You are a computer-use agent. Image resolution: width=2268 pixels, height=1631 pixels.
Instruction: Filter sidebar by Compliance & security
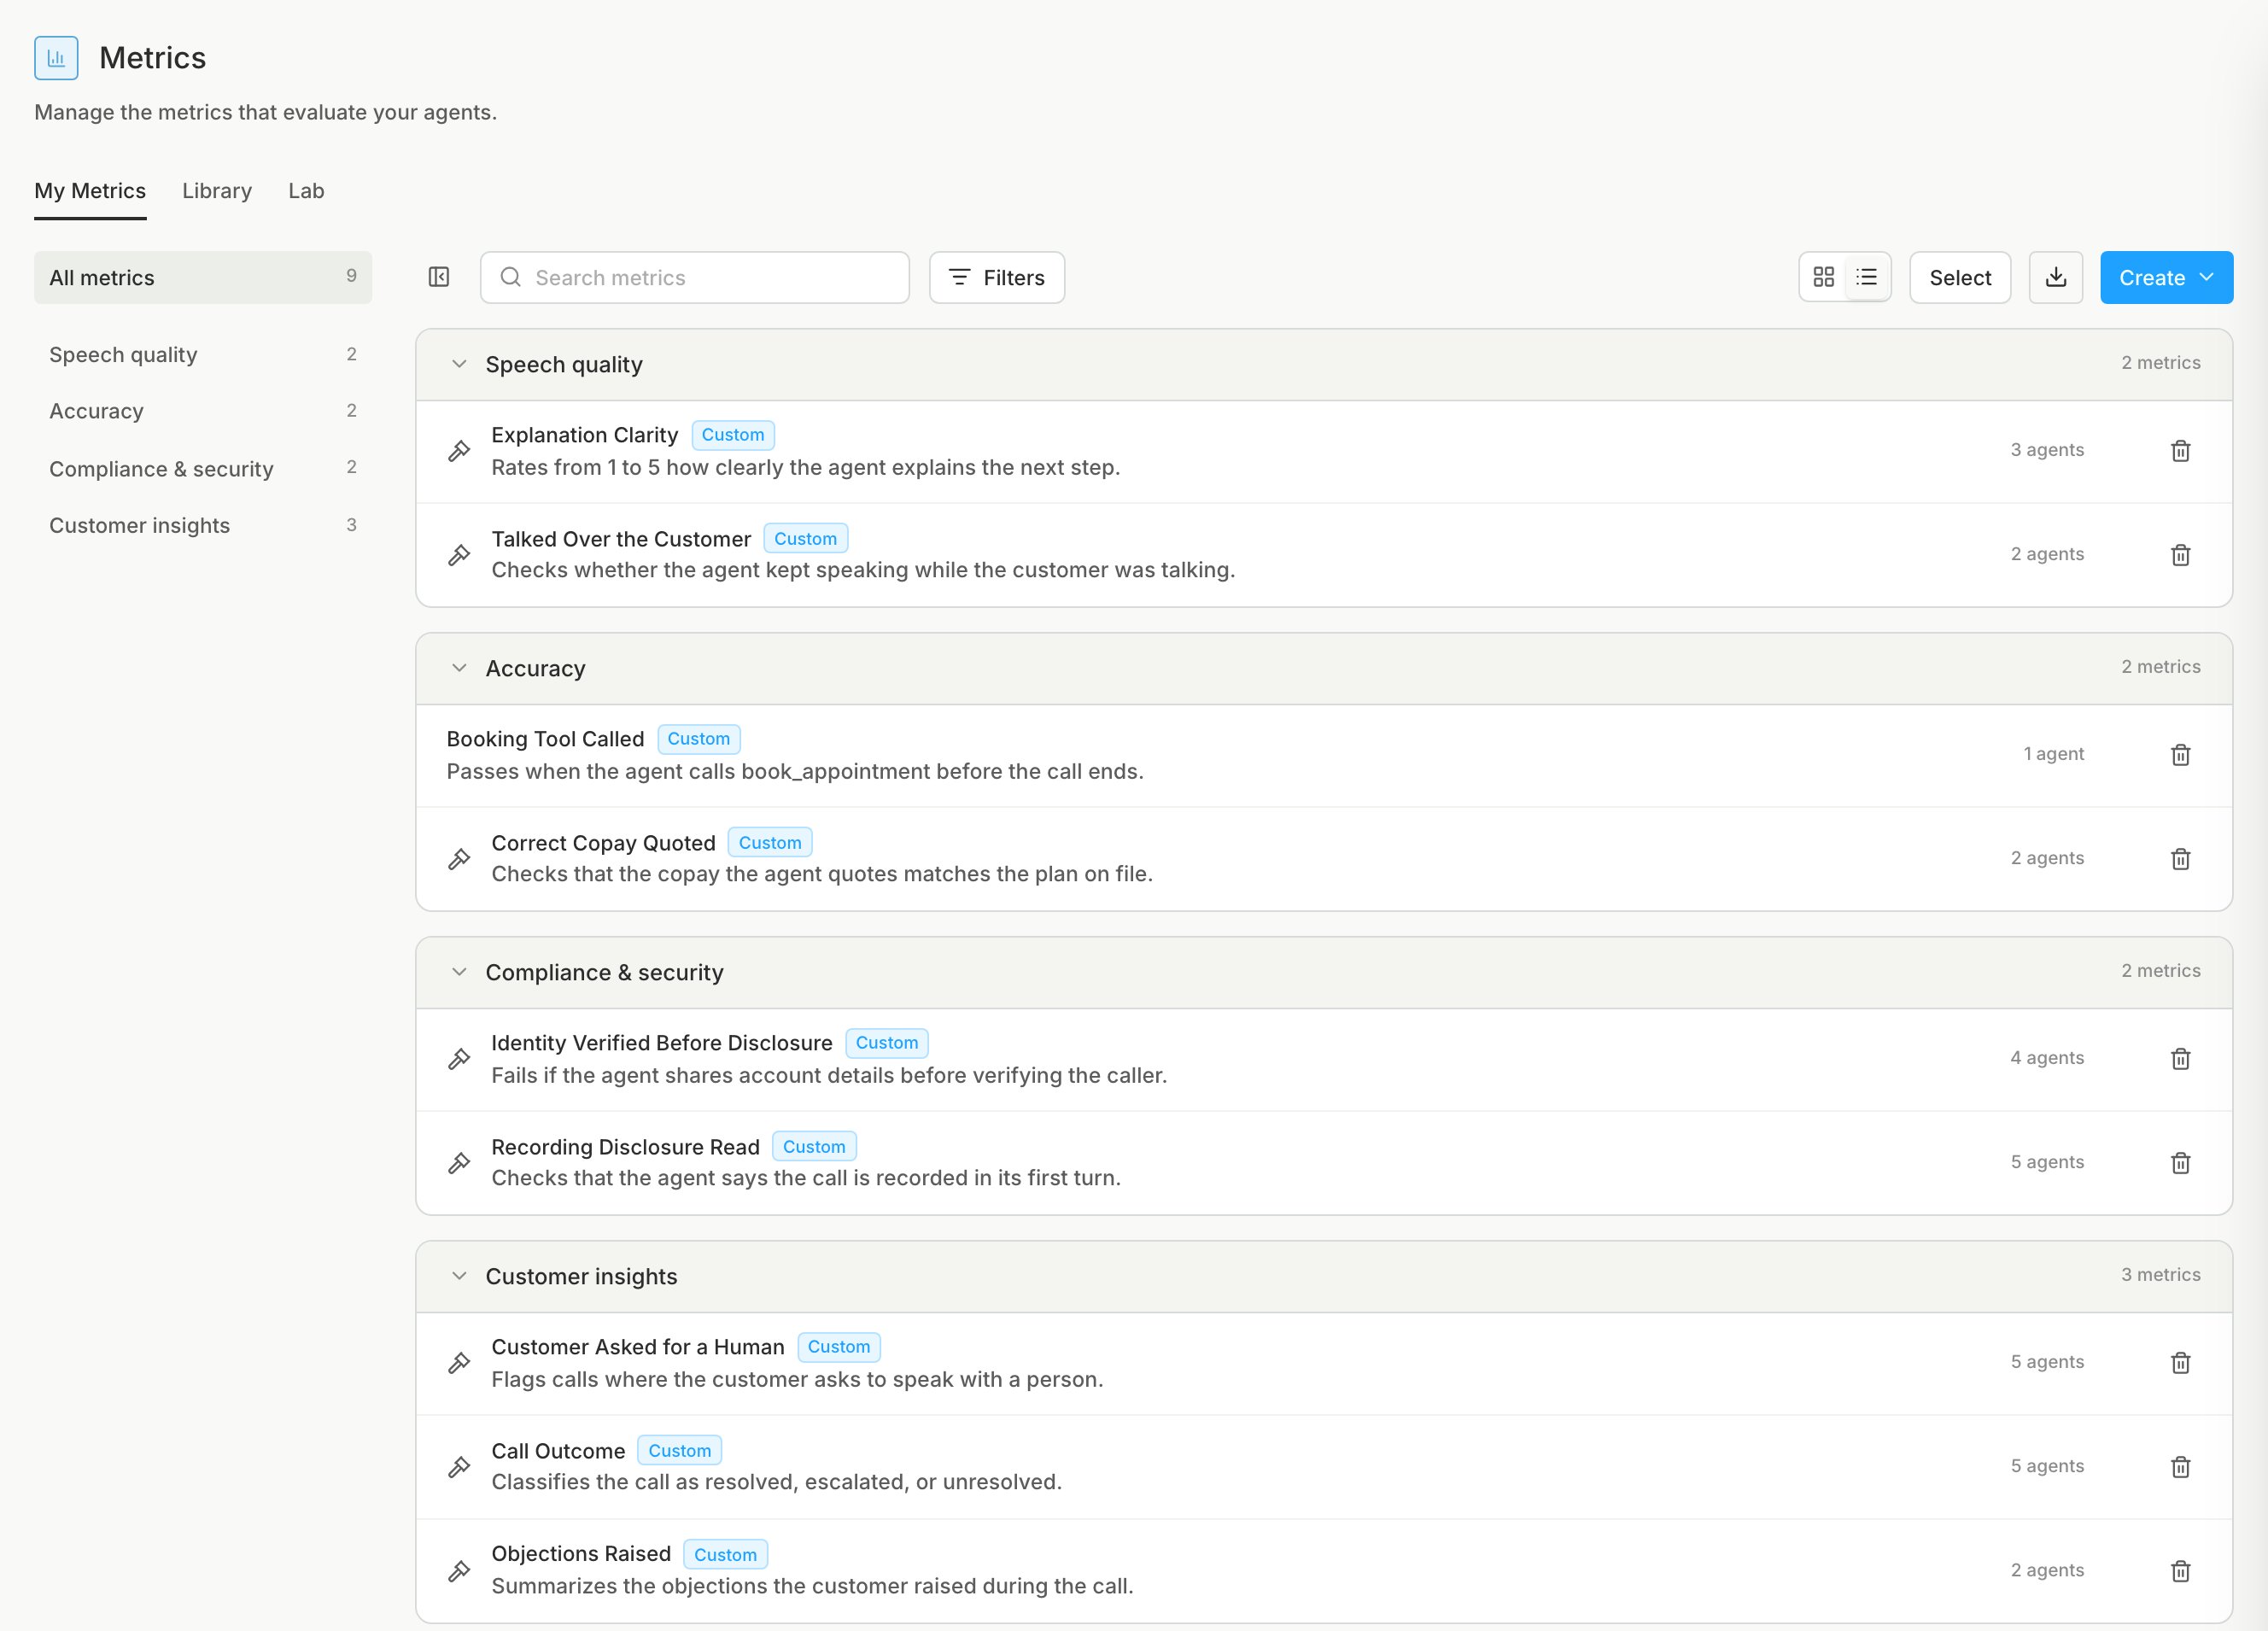[203, 468]
